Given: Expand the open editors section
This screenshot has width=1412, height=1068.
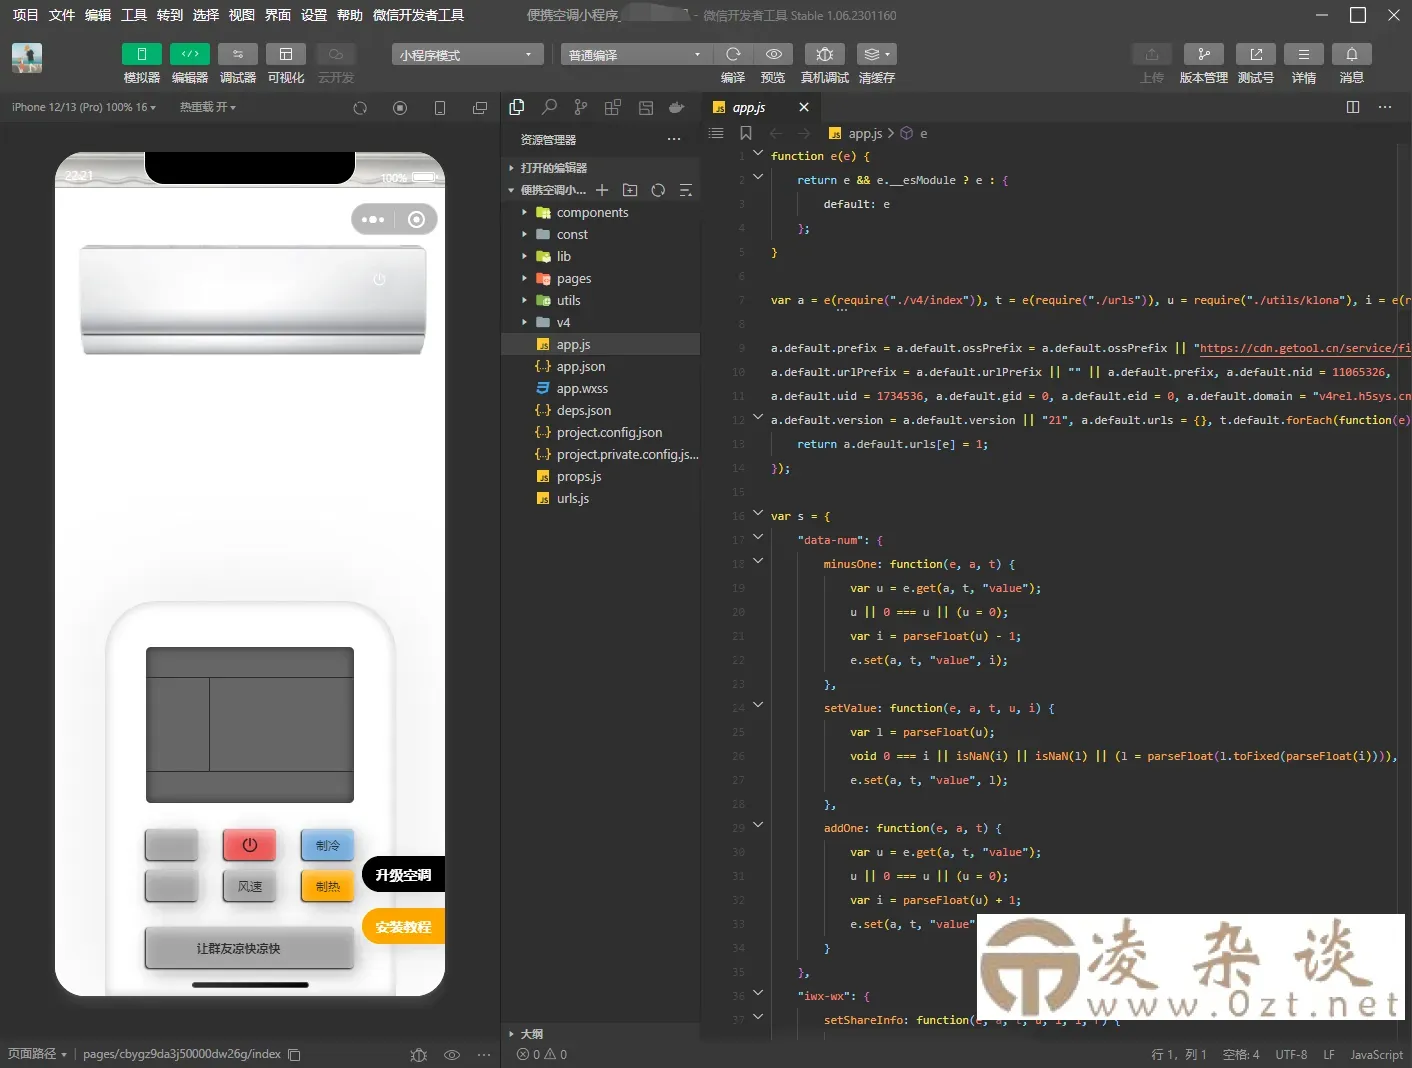Looking at the screenshot, I should pos(600,168).
